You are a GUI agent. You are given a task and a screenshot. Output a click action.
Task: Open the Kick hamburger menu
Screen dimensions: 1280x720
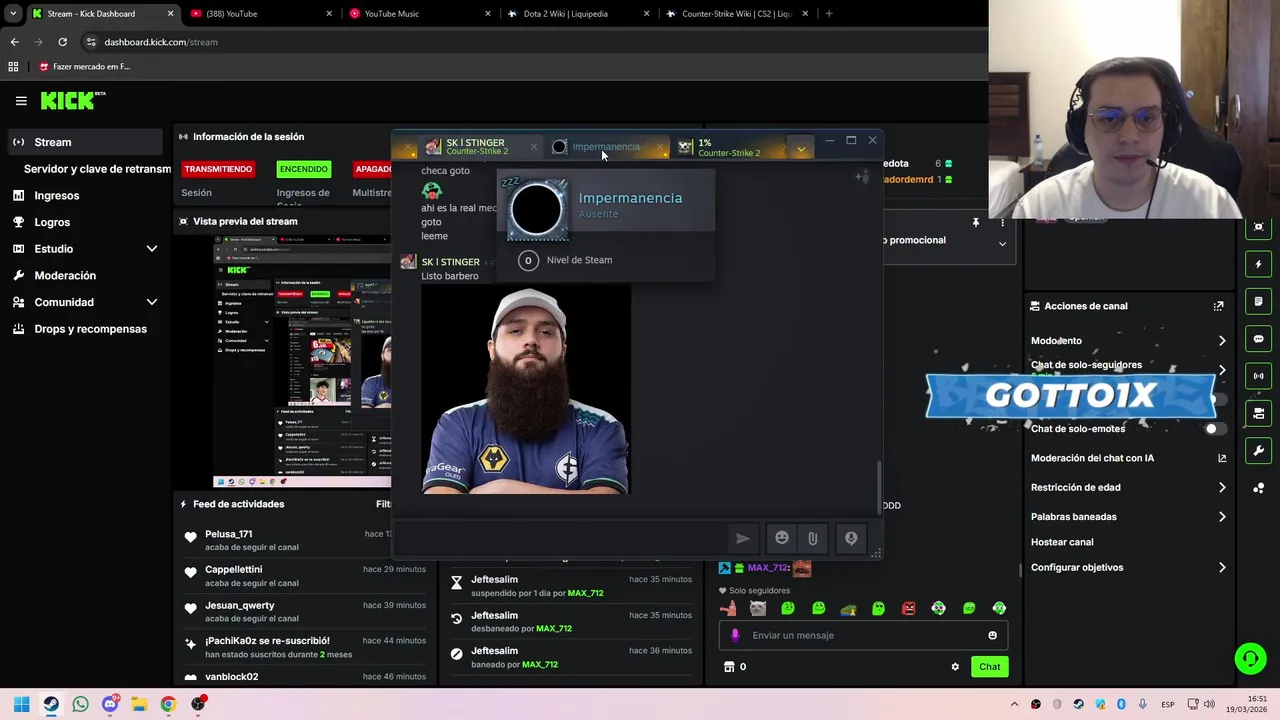coord(21,101)
